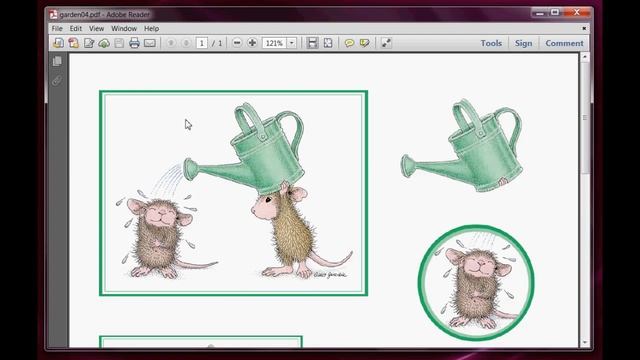Click the Edit/sign document toolbar icon

click(x=89, y=43)
